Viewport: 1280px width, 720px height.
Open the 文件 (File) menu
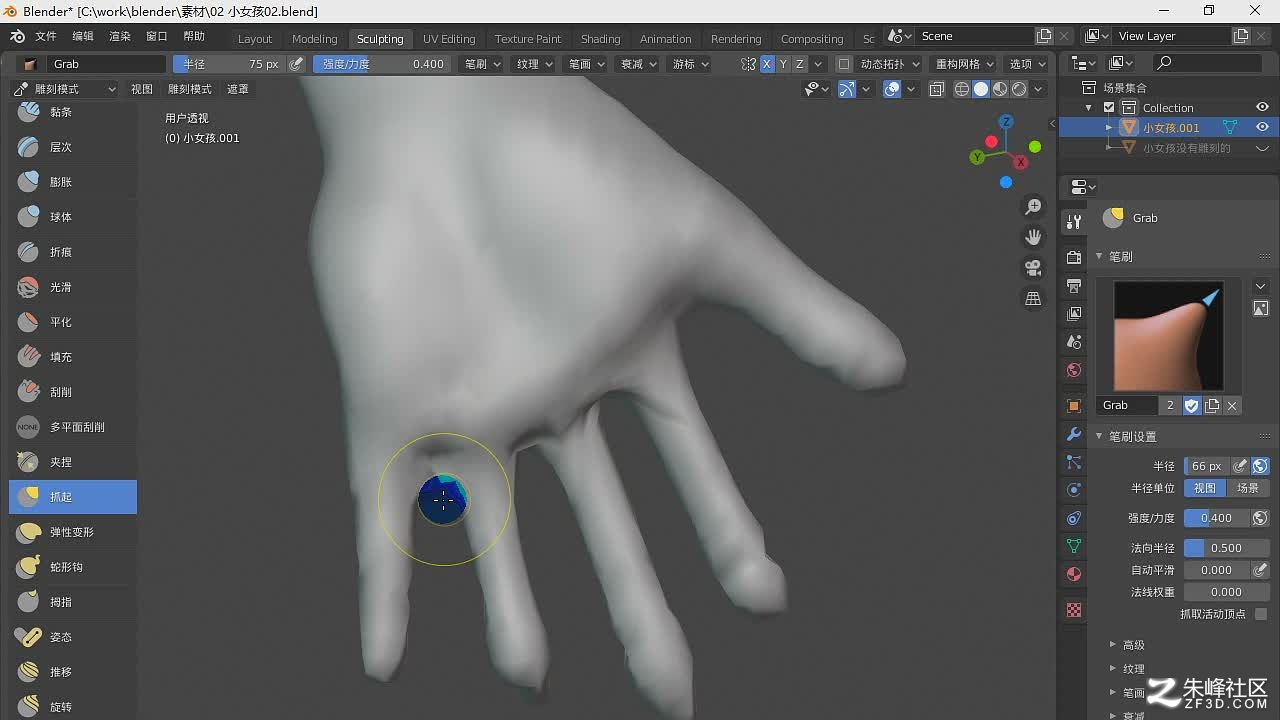(46, 36)
